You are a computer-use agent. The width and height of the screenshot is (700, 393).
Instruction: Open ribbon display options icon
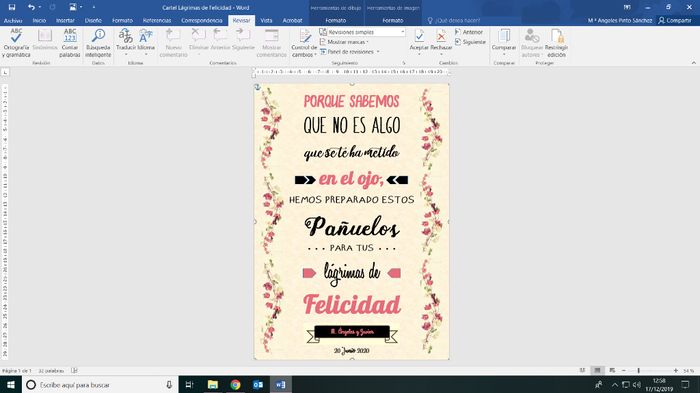click(x=627, y=7)
